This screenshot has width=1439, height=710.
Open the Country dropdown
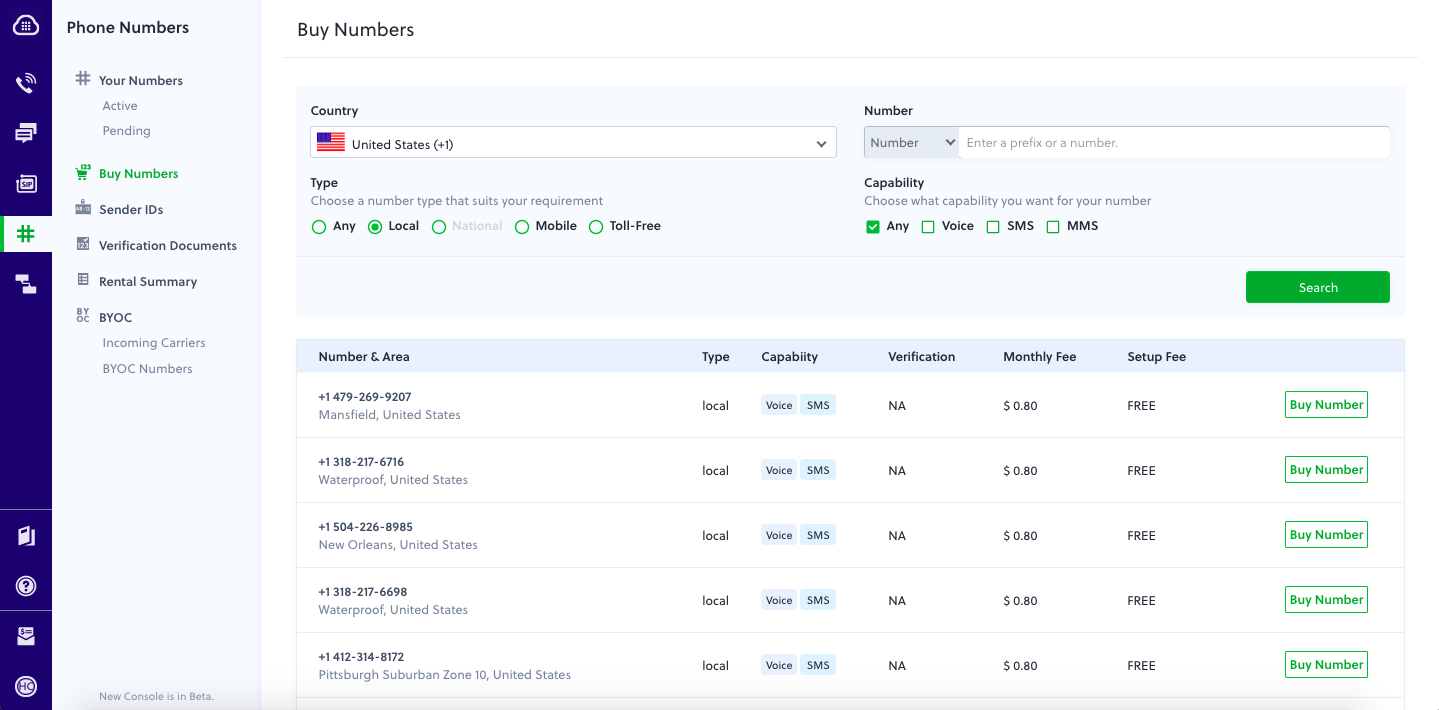tap(573, 143)
